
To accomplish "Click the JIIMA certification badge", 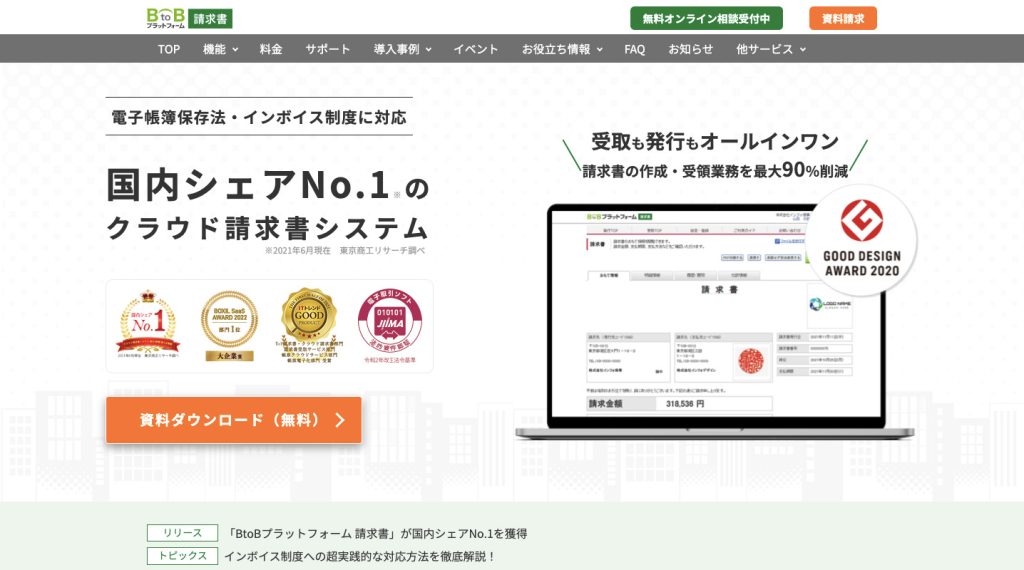I will click(x=389, y=323).
